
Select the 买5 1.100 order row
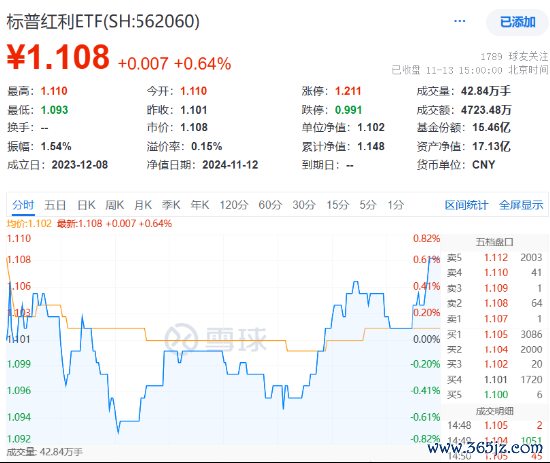point(495,395)
